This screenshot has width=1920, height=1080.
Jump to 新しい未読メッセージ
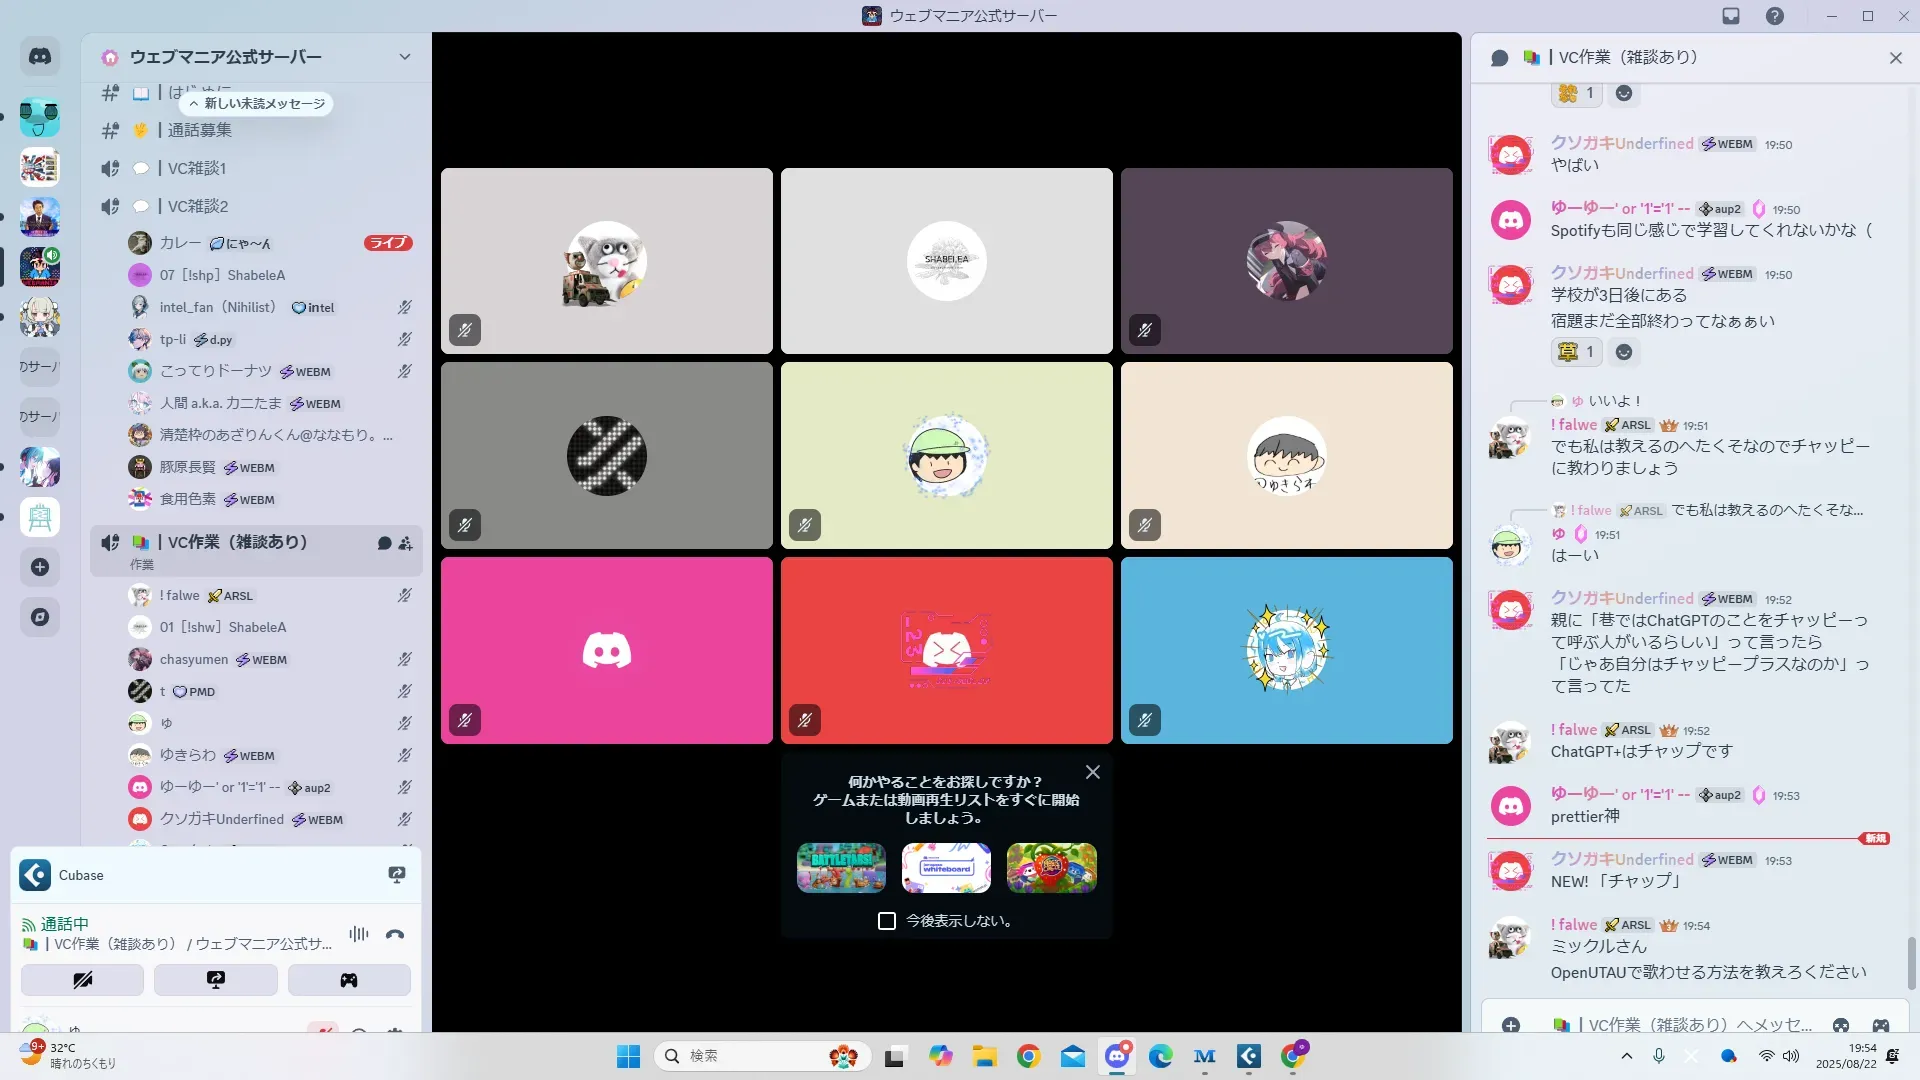(x=257, y=104)
